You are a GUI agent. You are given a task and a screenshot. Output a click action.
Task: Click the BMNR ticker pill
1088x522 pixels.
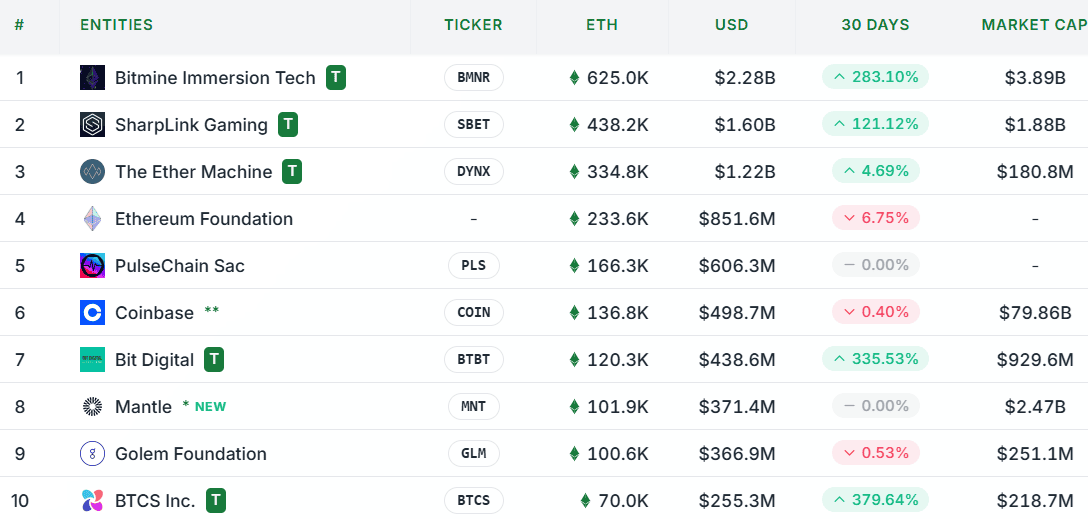[x=474, y=78]
